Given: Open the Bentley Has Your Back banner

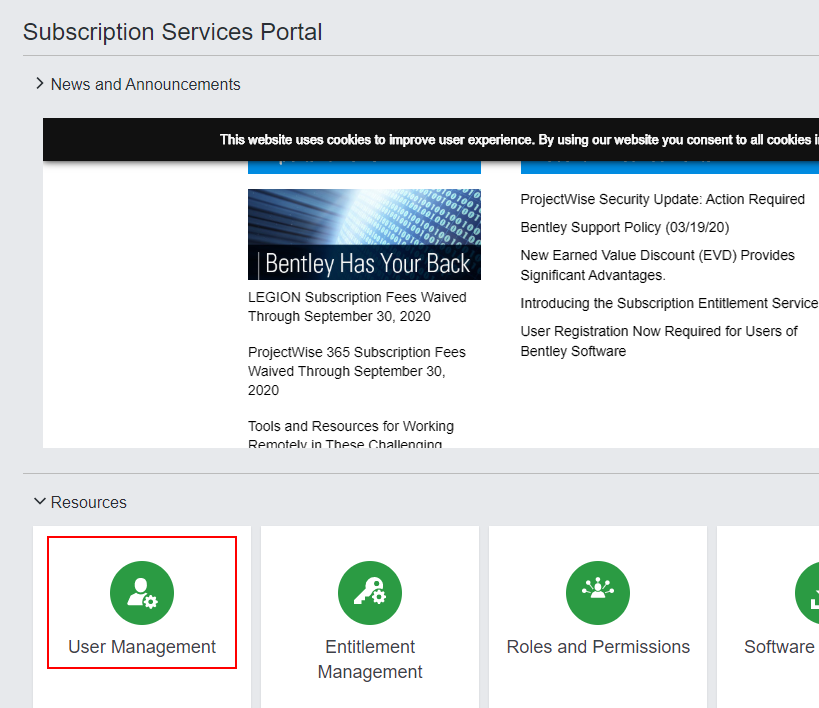Looking at the screenshot, I should pos(364,234).
